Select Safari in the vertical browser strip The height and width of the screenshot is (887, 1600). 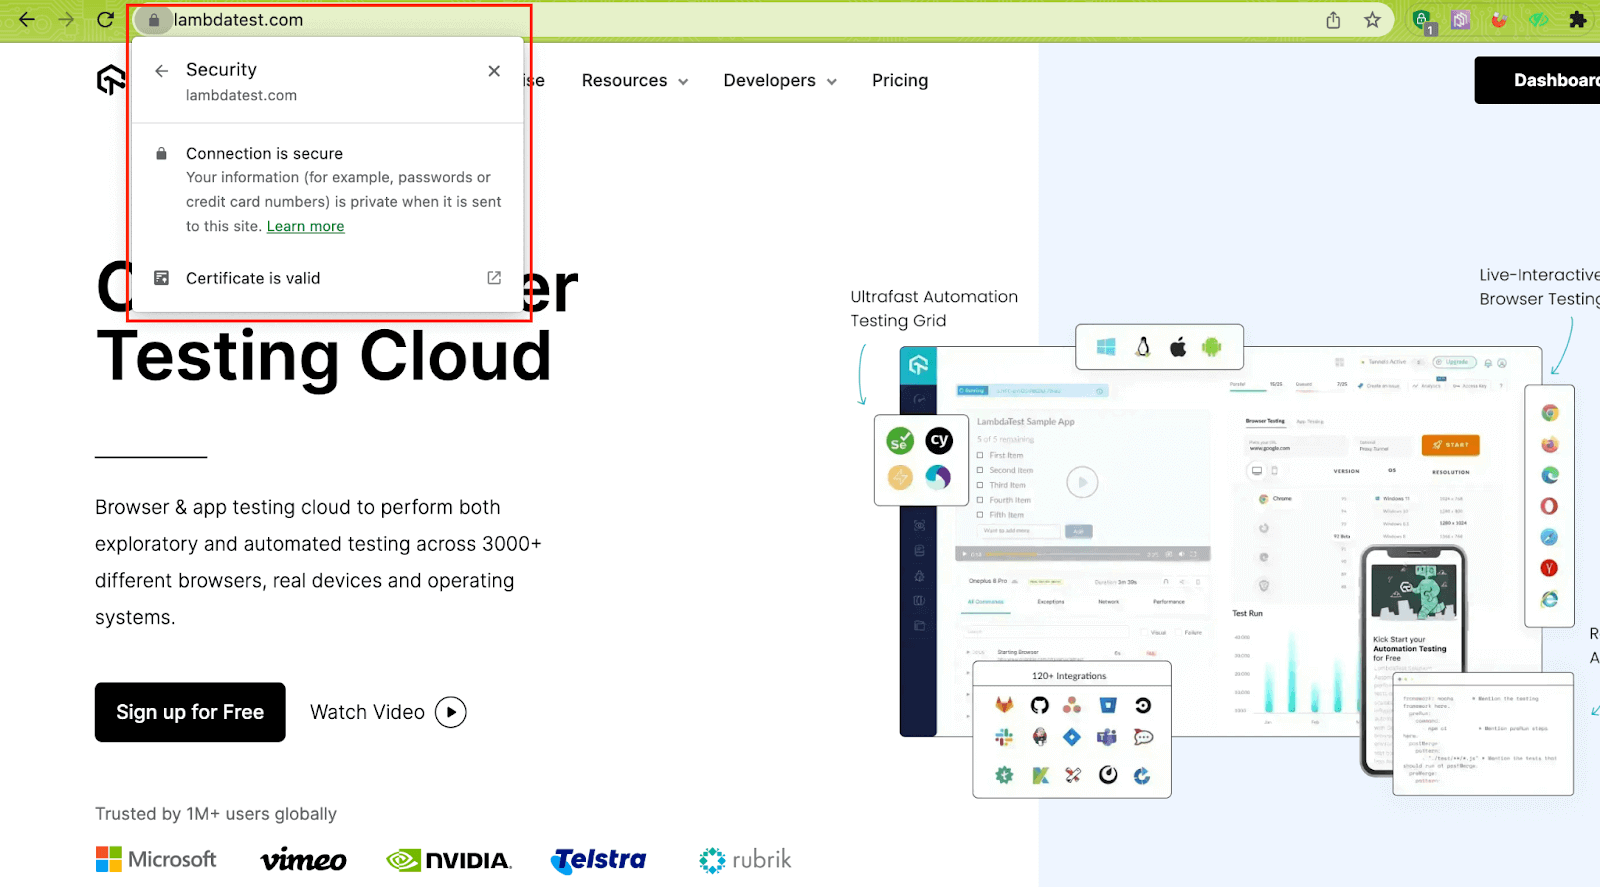point(1549,537)
